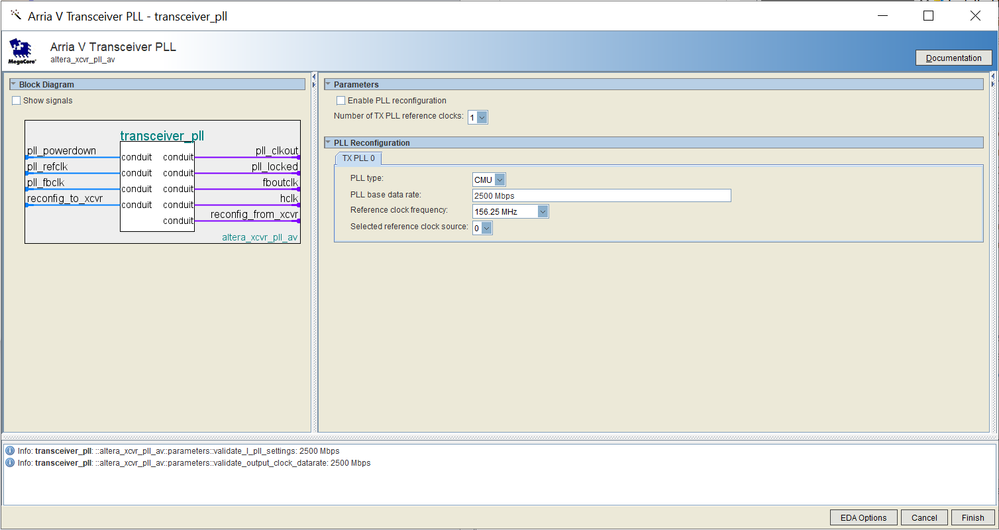Click the first info message icon
This screenshot has width=999, height=530.
click(10, 451)
